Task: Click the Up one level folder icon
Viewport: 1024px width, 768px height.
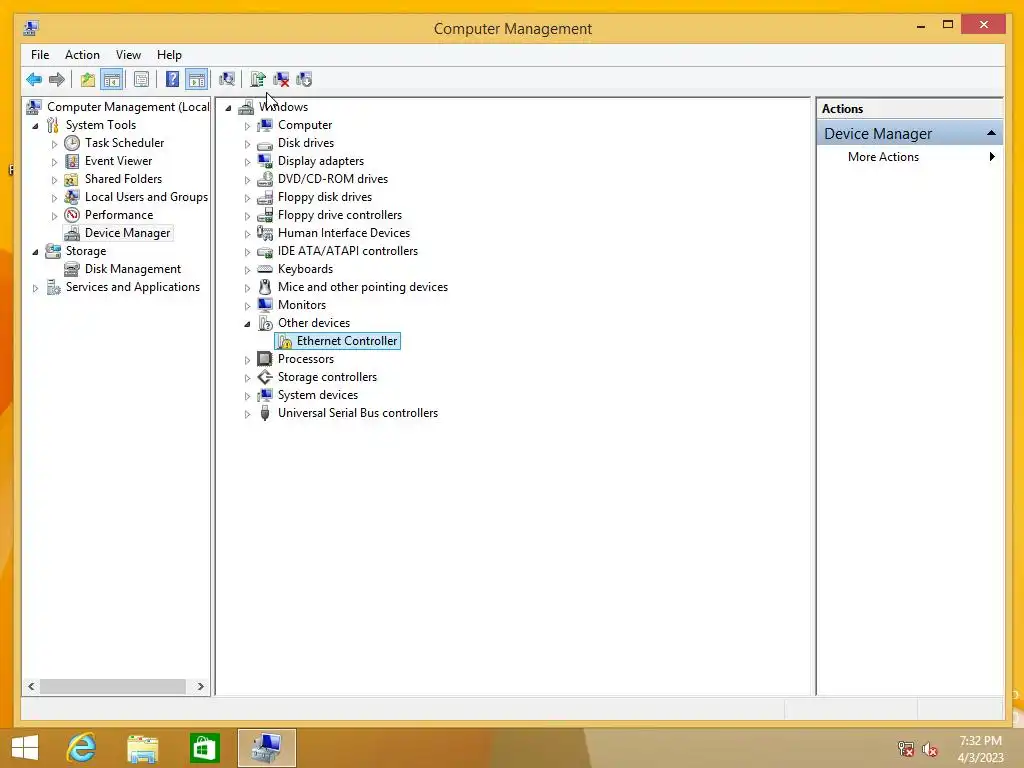Action: [88, 80]
